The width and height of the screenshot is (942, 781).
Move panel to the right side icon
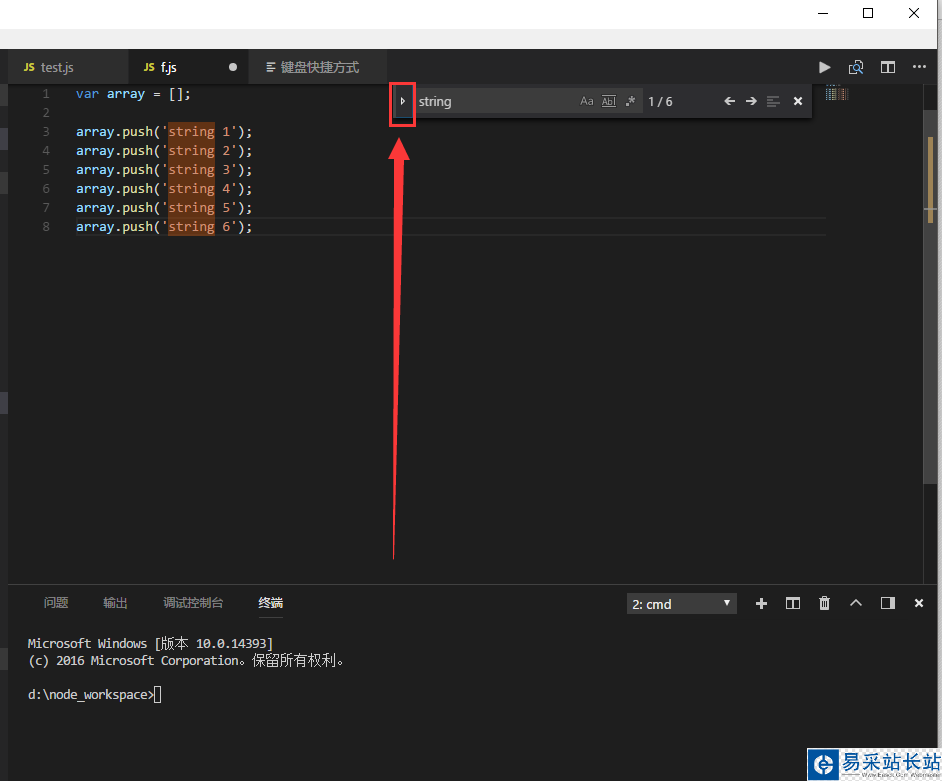[x=888, y=603]
